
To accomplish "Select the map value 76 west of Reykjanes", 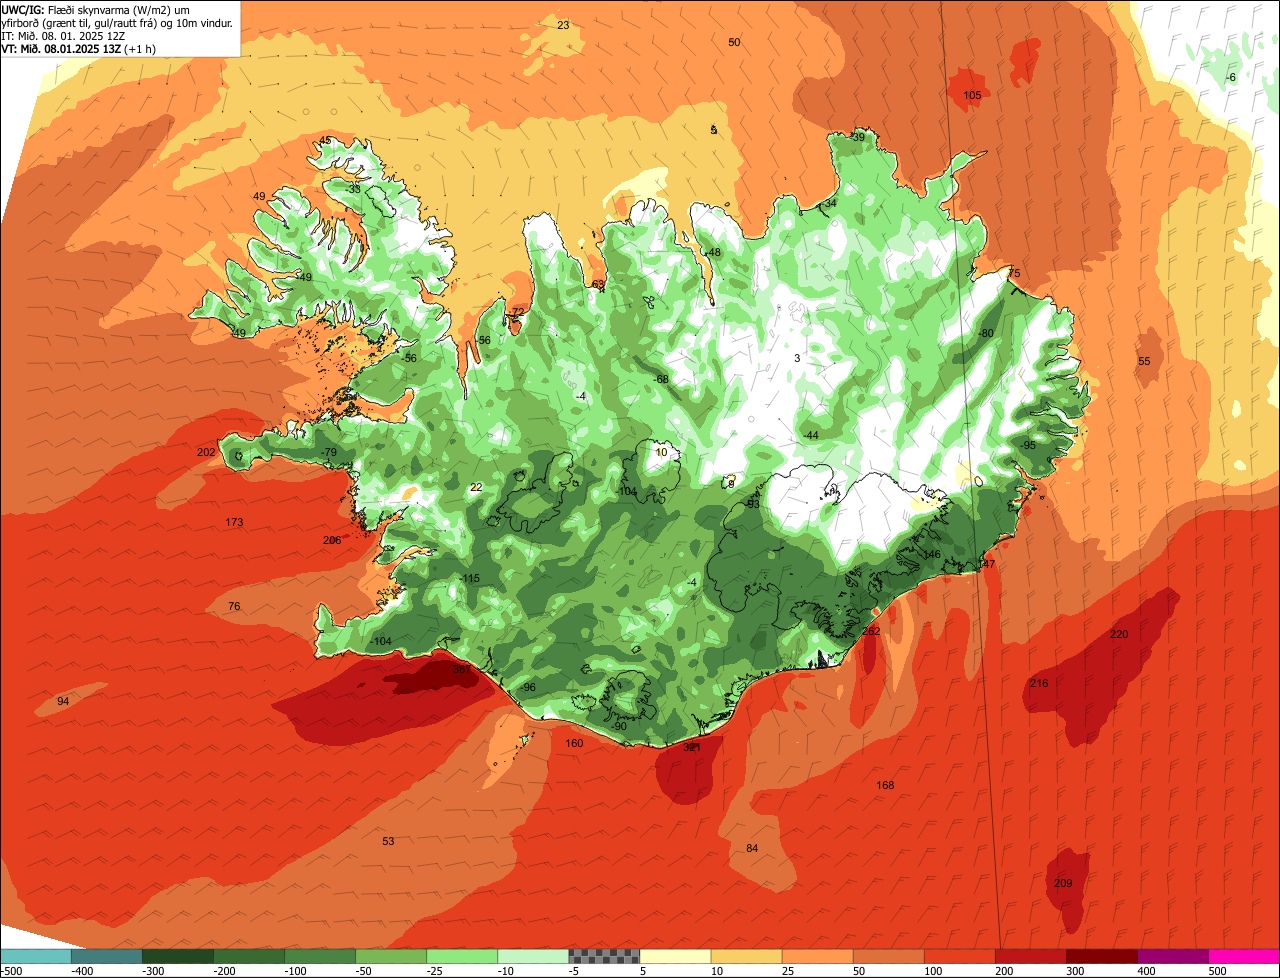I will 234,607.
